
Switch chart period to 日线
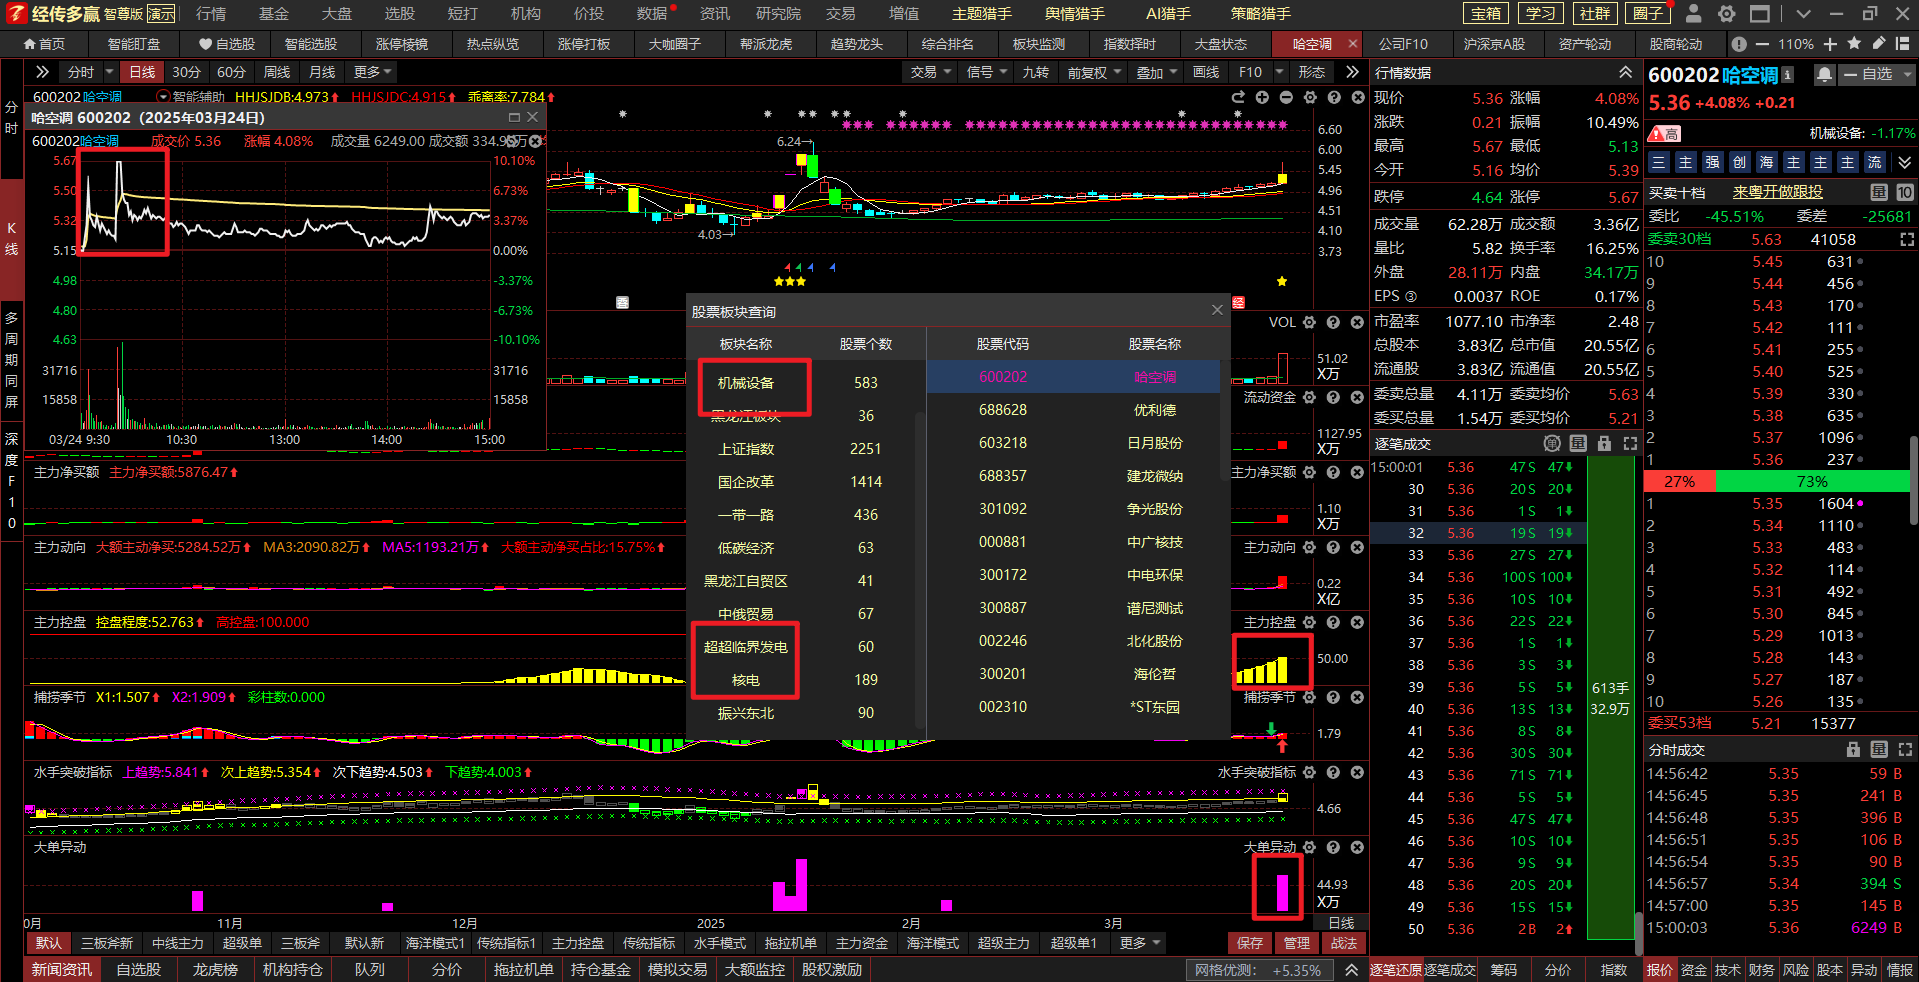click(x=142, y=72)
